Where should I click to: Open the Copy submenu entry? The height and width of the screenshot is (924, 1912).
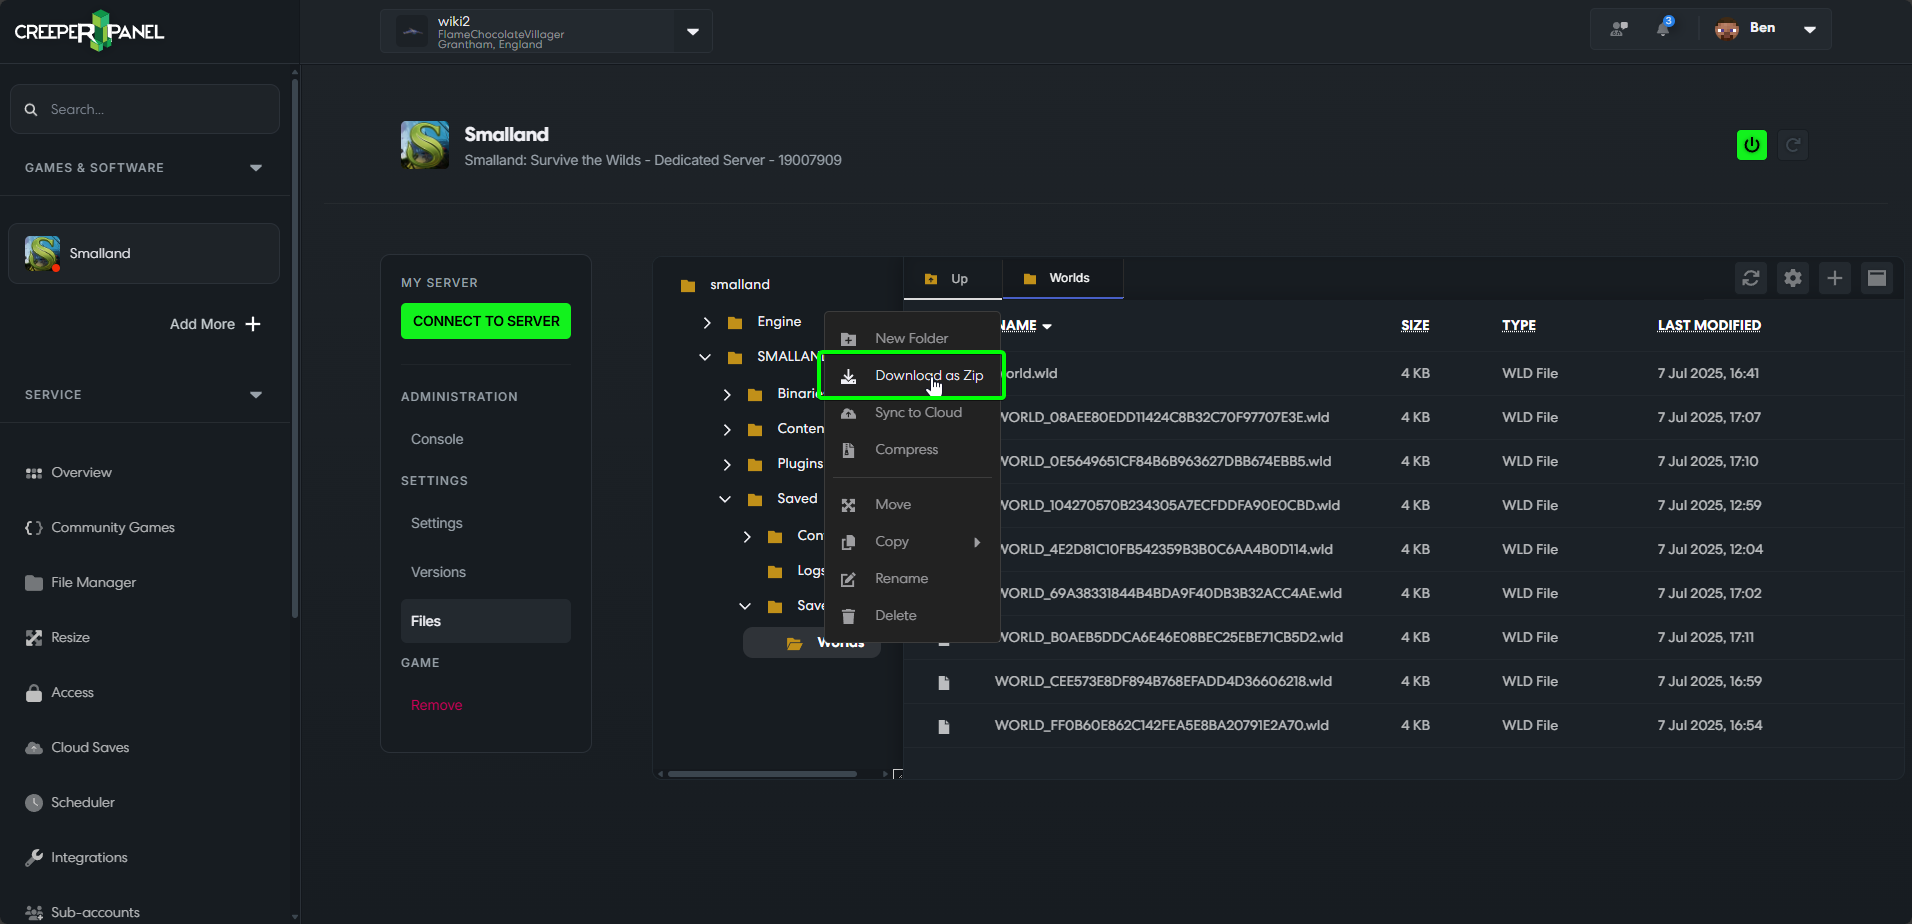(x=911, y=542)
